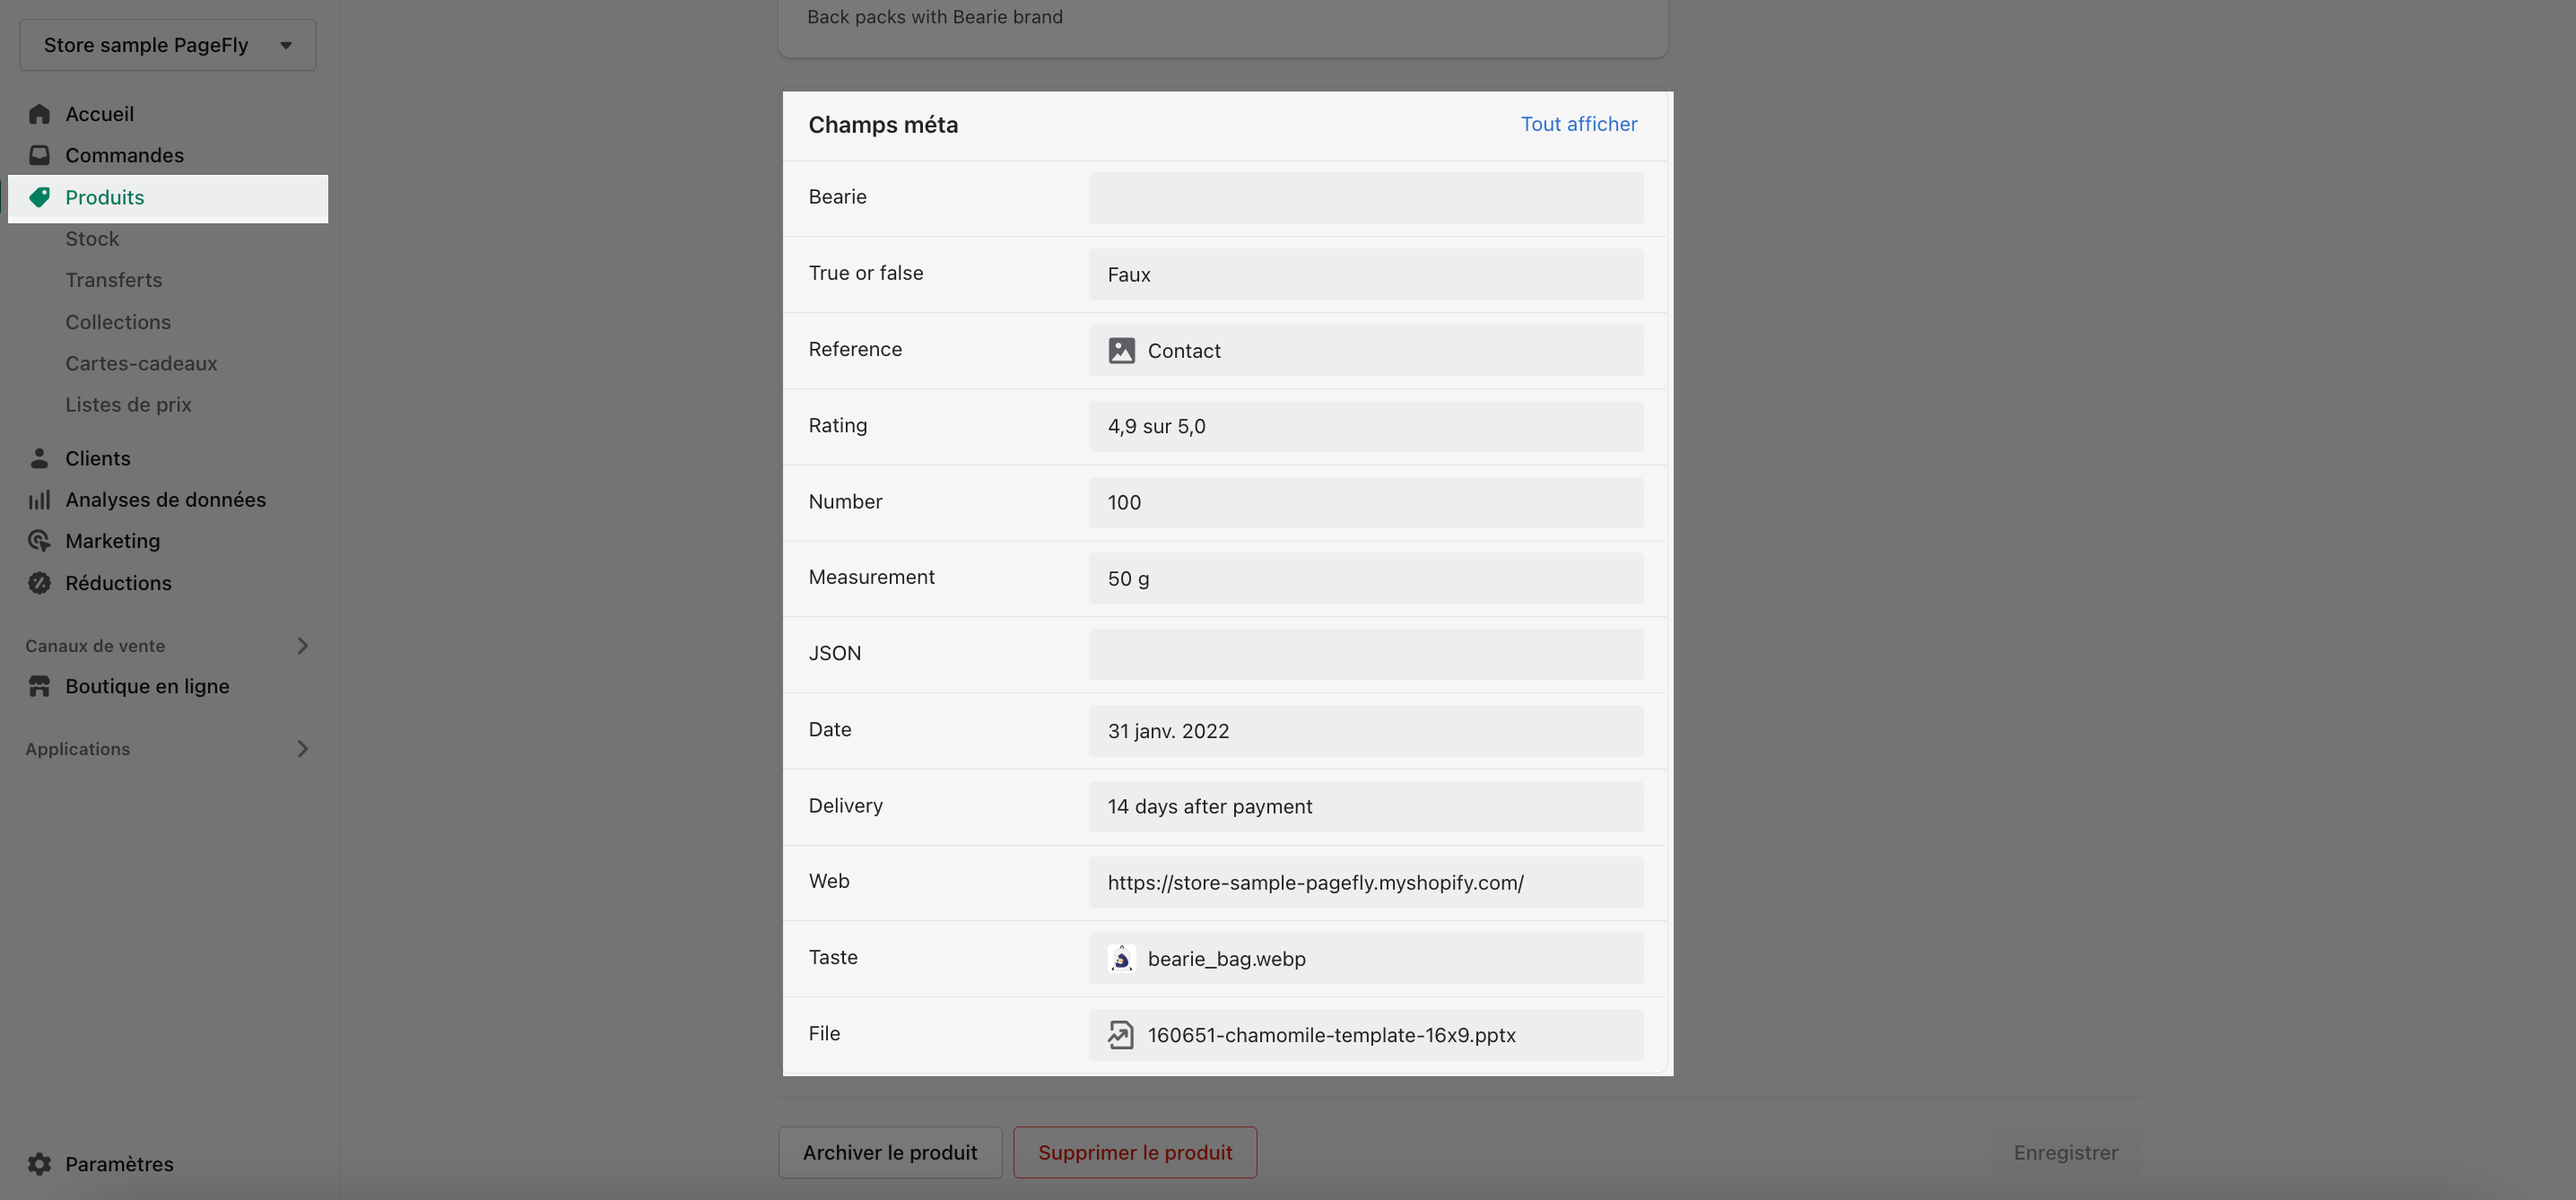The image size is (2576, 1200).
Task: Open the Store sample PageFly store switcher
Action: (168, 45)
